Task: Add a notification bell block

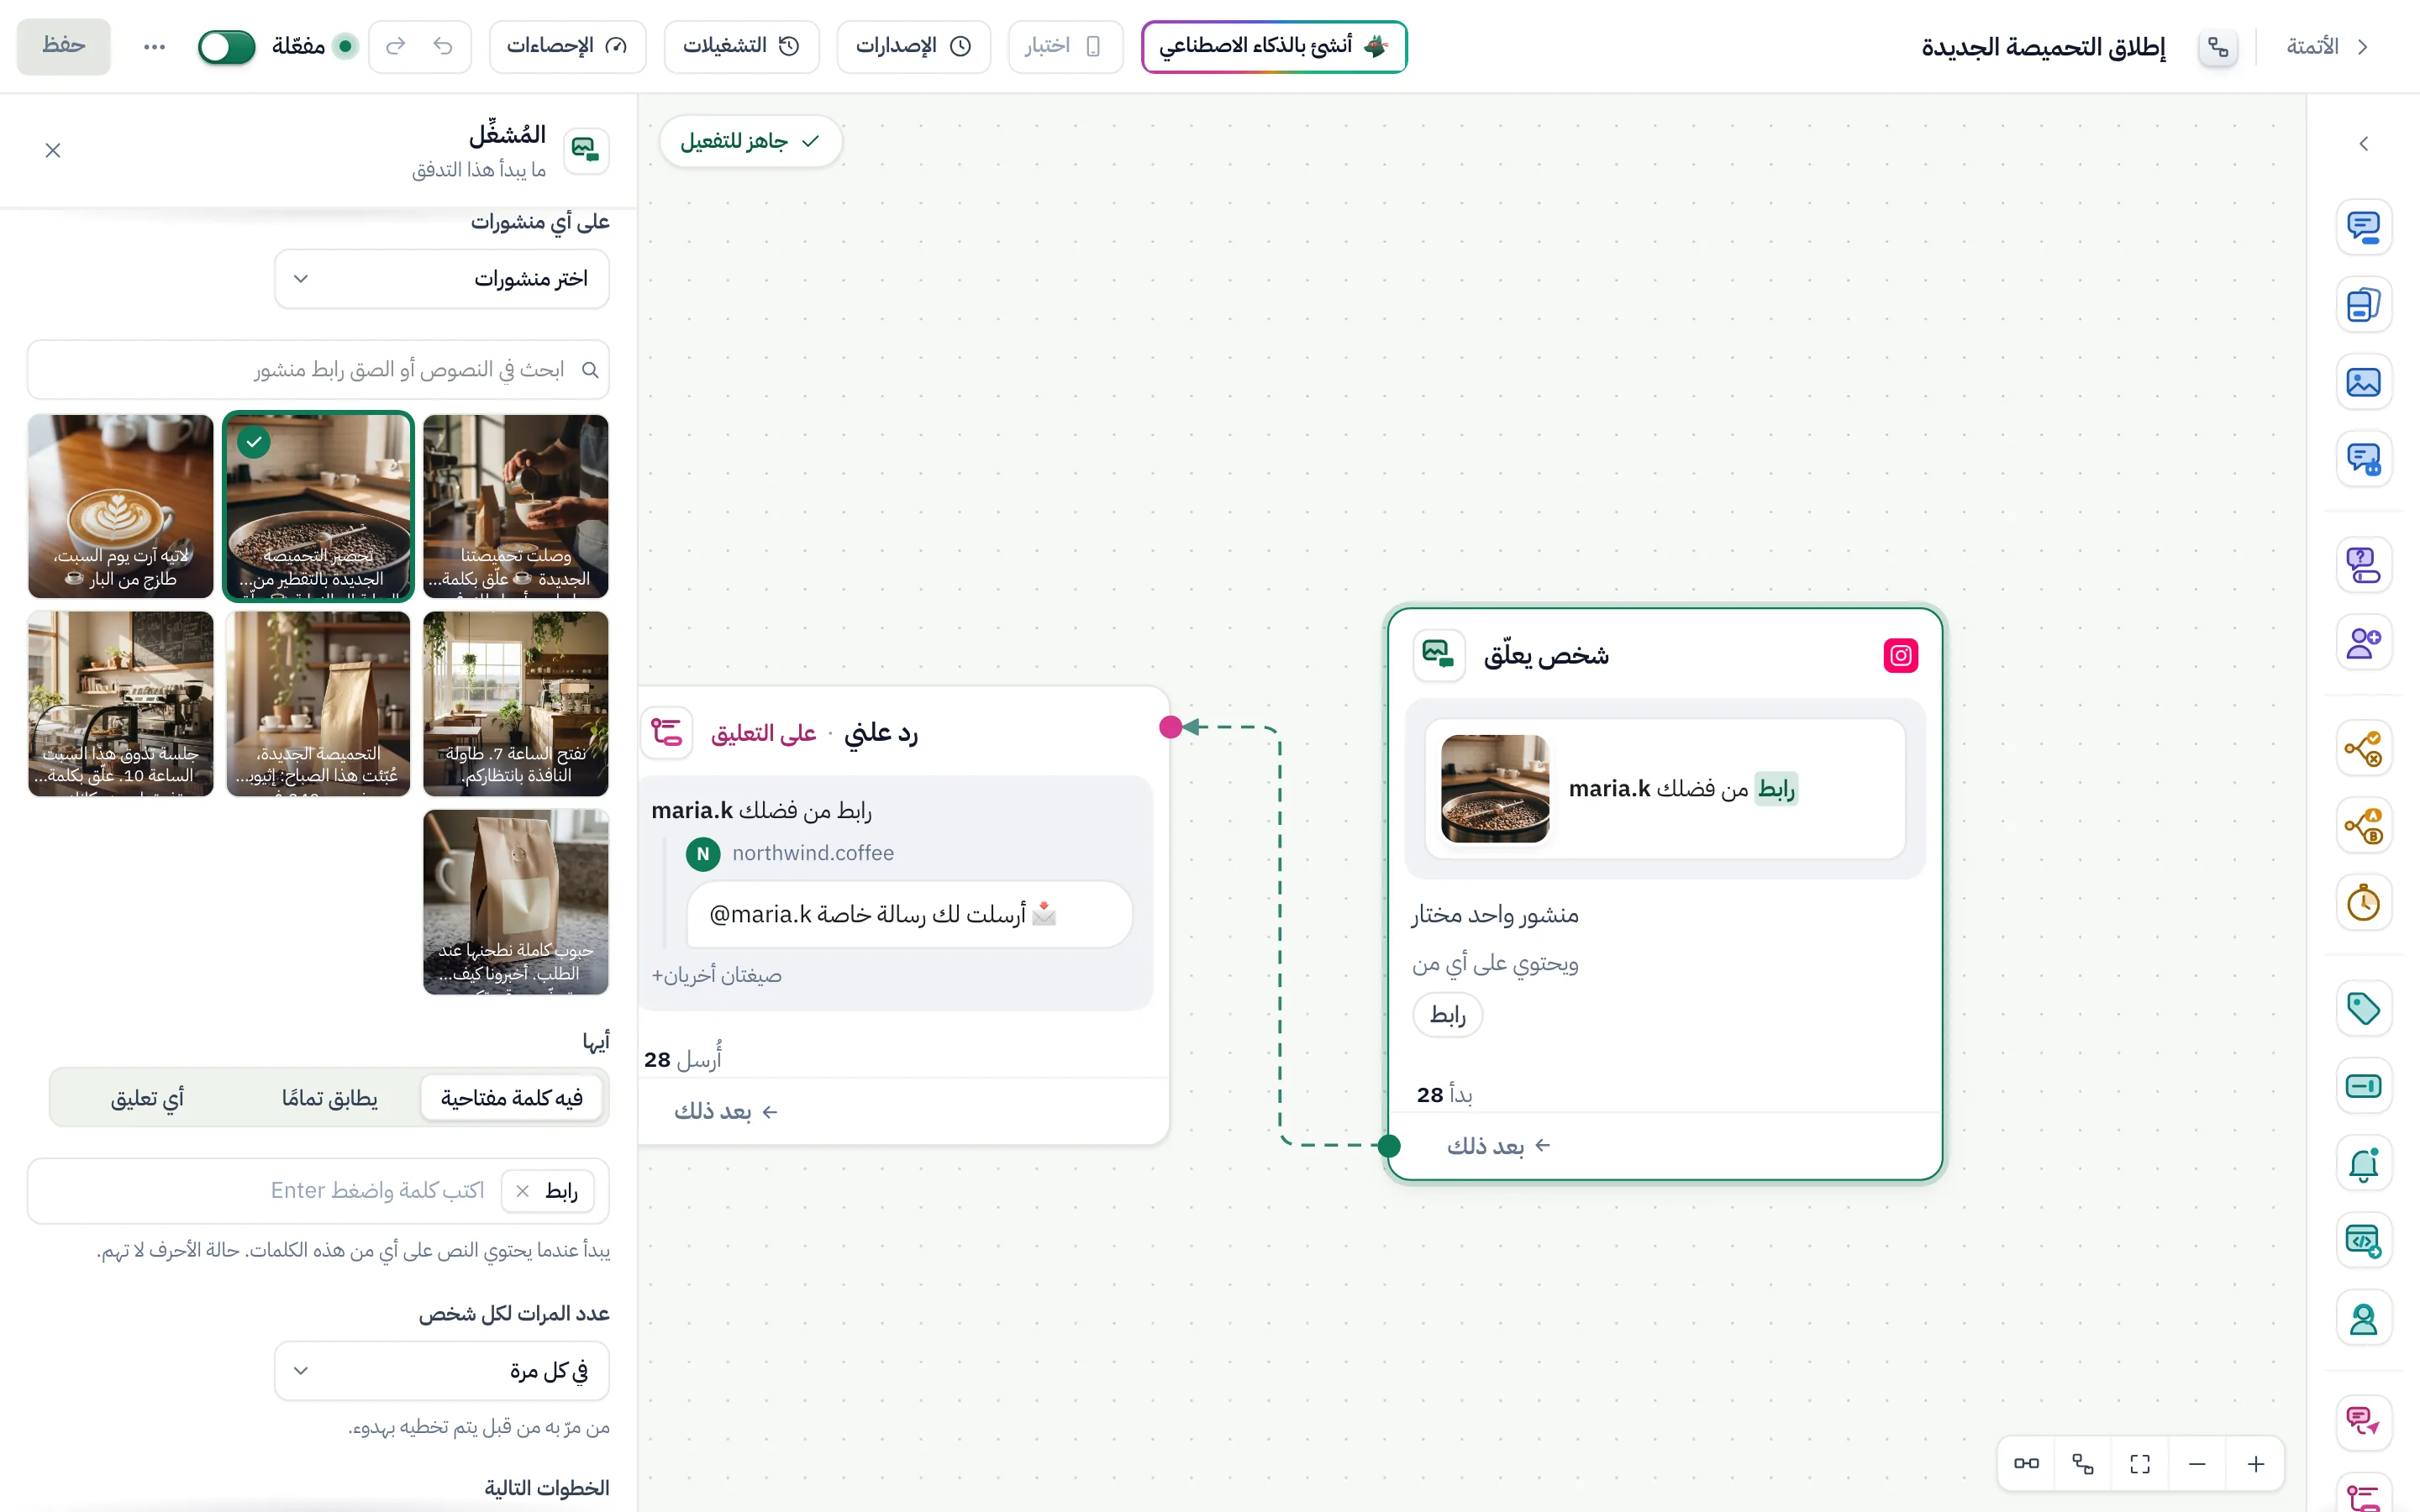Action: coord(2363,1164)
